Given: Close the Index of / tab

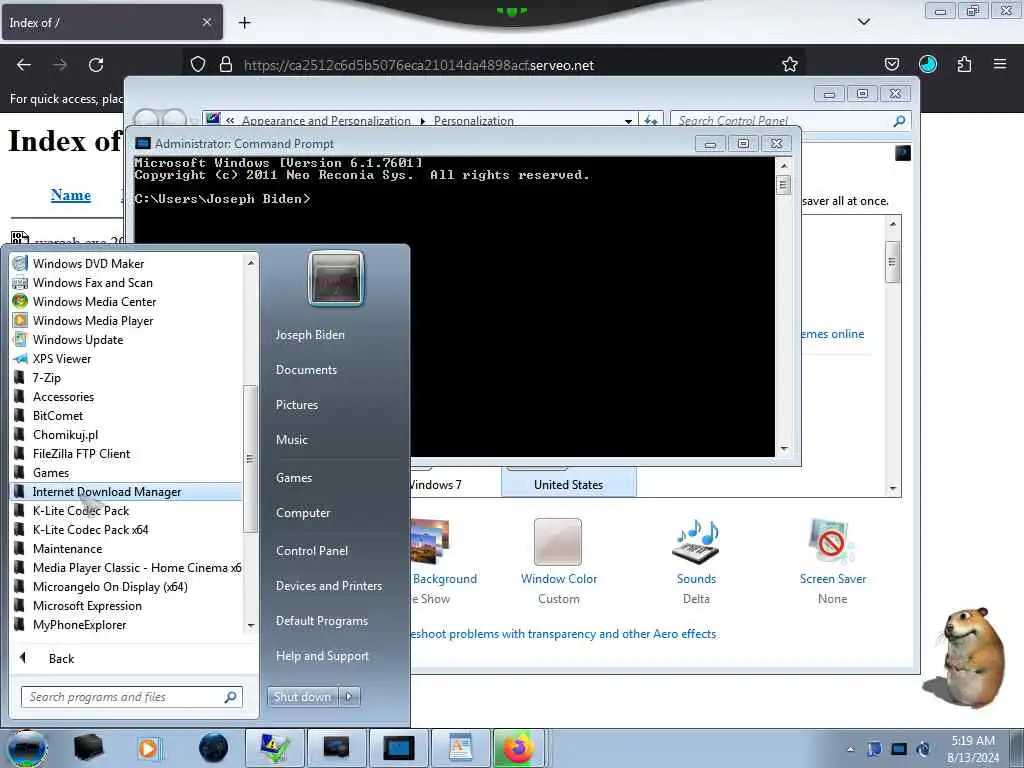Looking at the screenshot, I should click(206, 22).
